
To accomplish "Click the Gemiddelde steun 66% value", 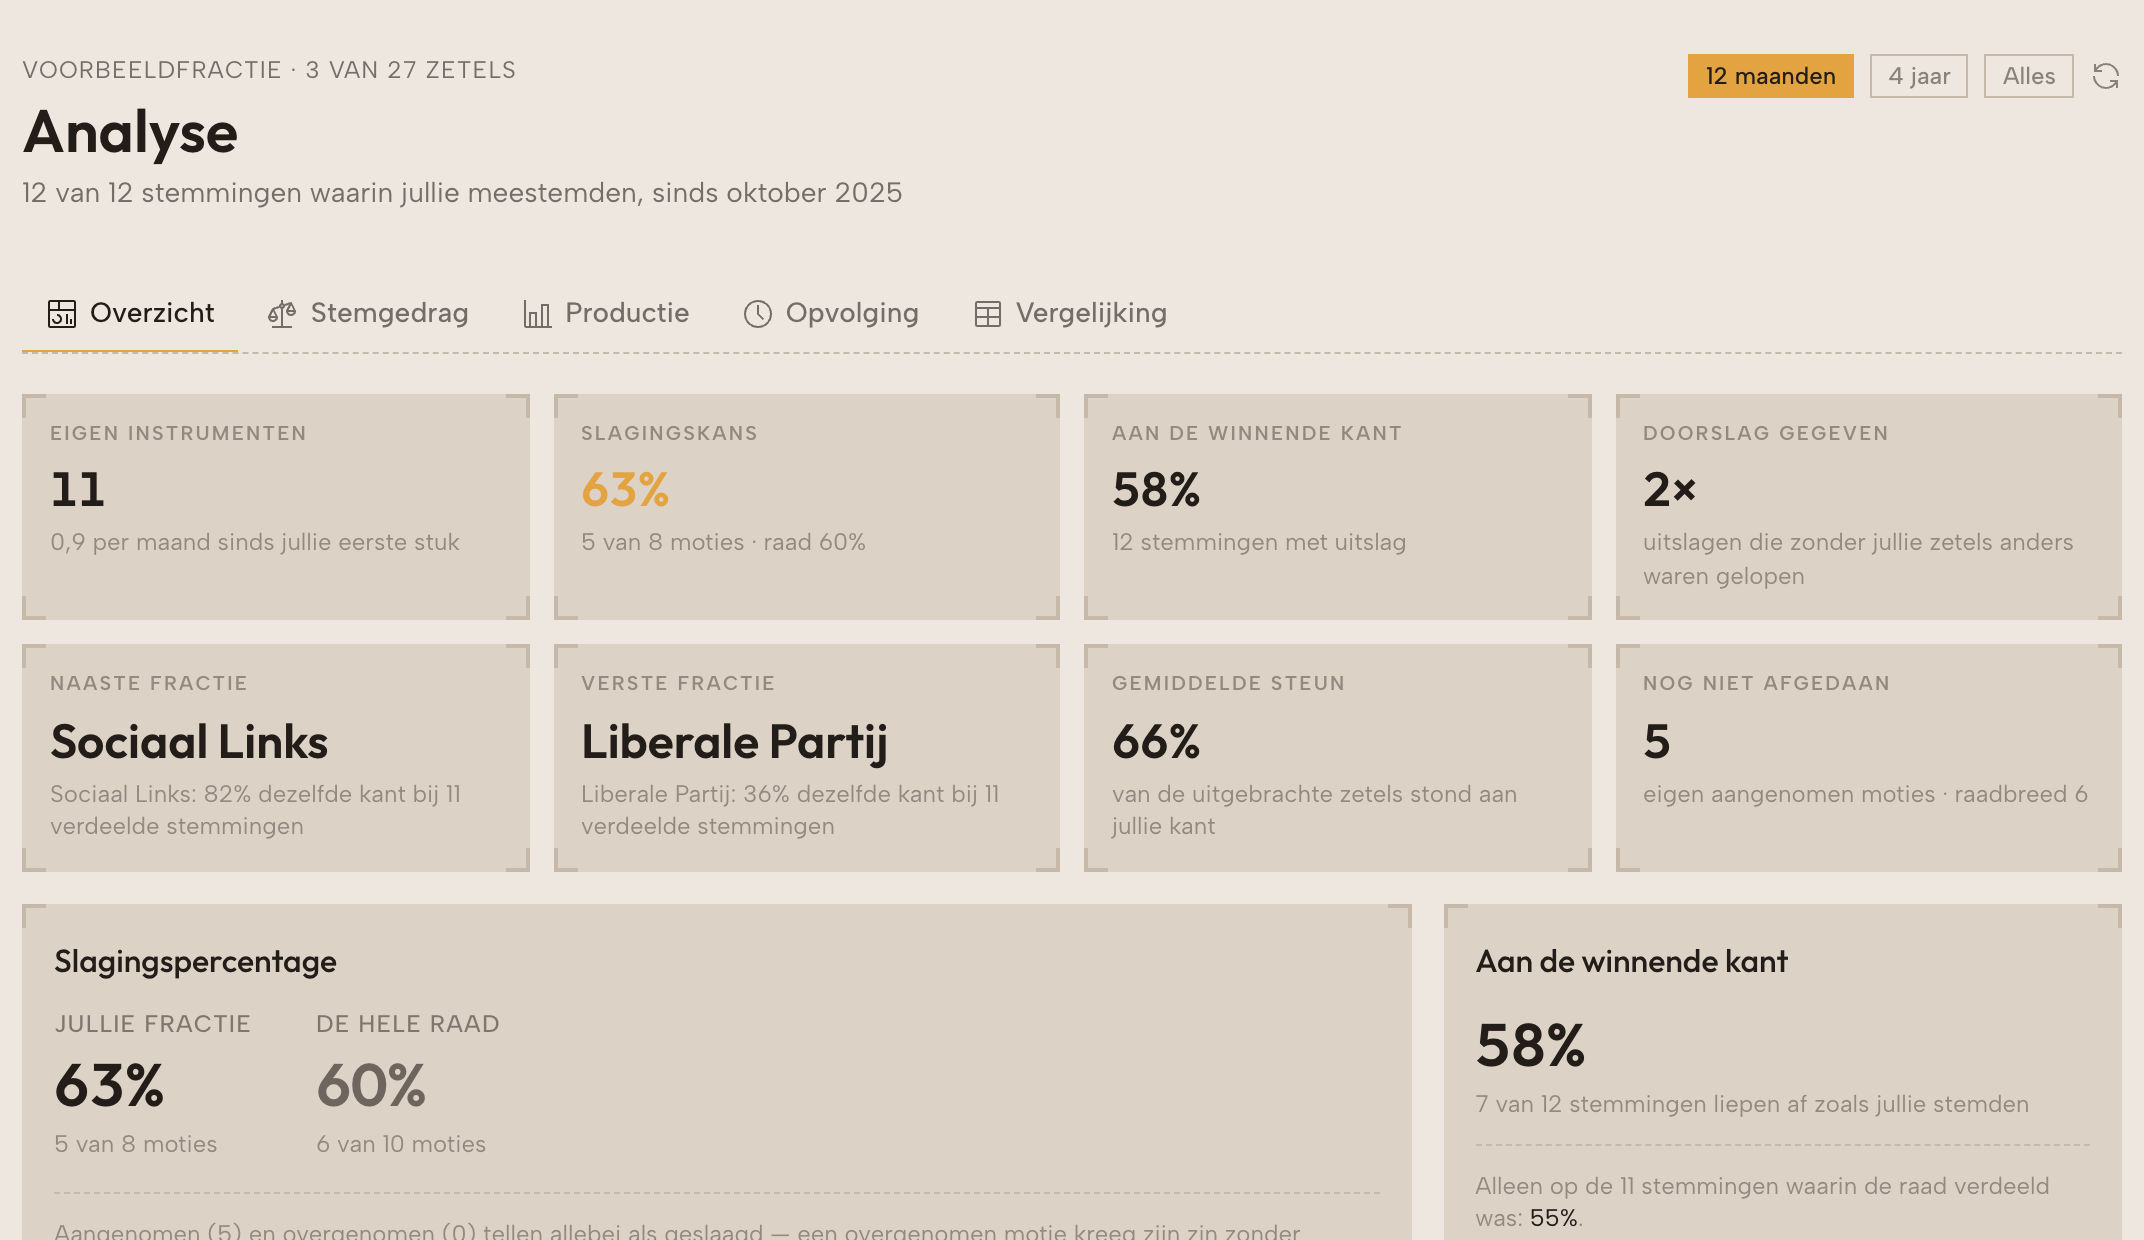I will [1156, 741].
